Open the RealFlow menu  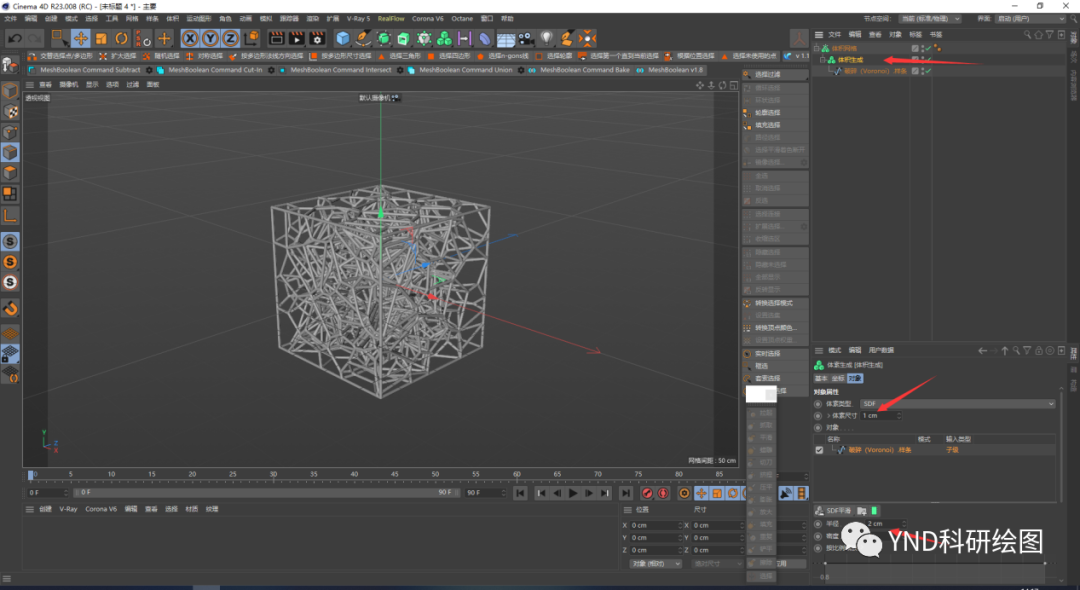point(391,19)
